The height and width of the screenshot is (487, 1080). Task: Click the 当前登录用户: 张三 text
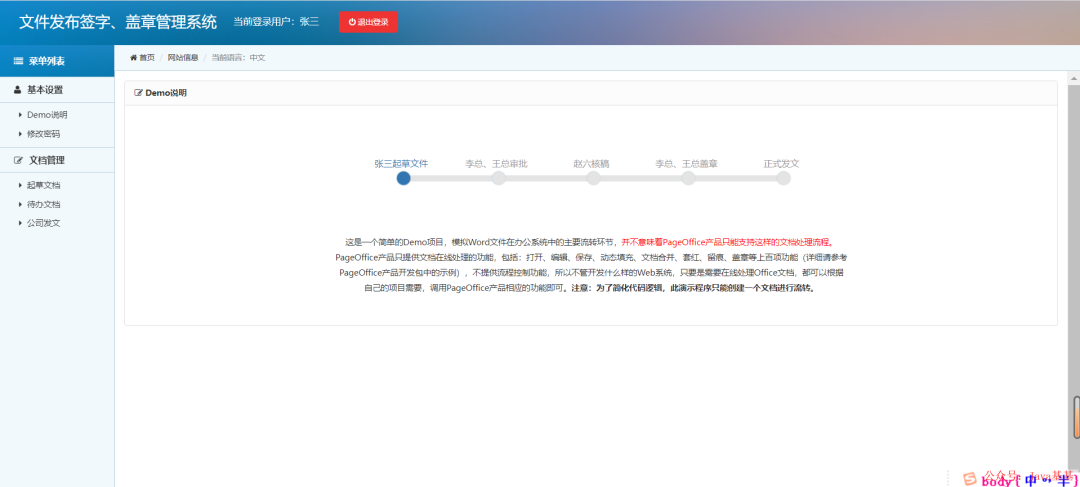pyautogui.click(x=276, y=22)
